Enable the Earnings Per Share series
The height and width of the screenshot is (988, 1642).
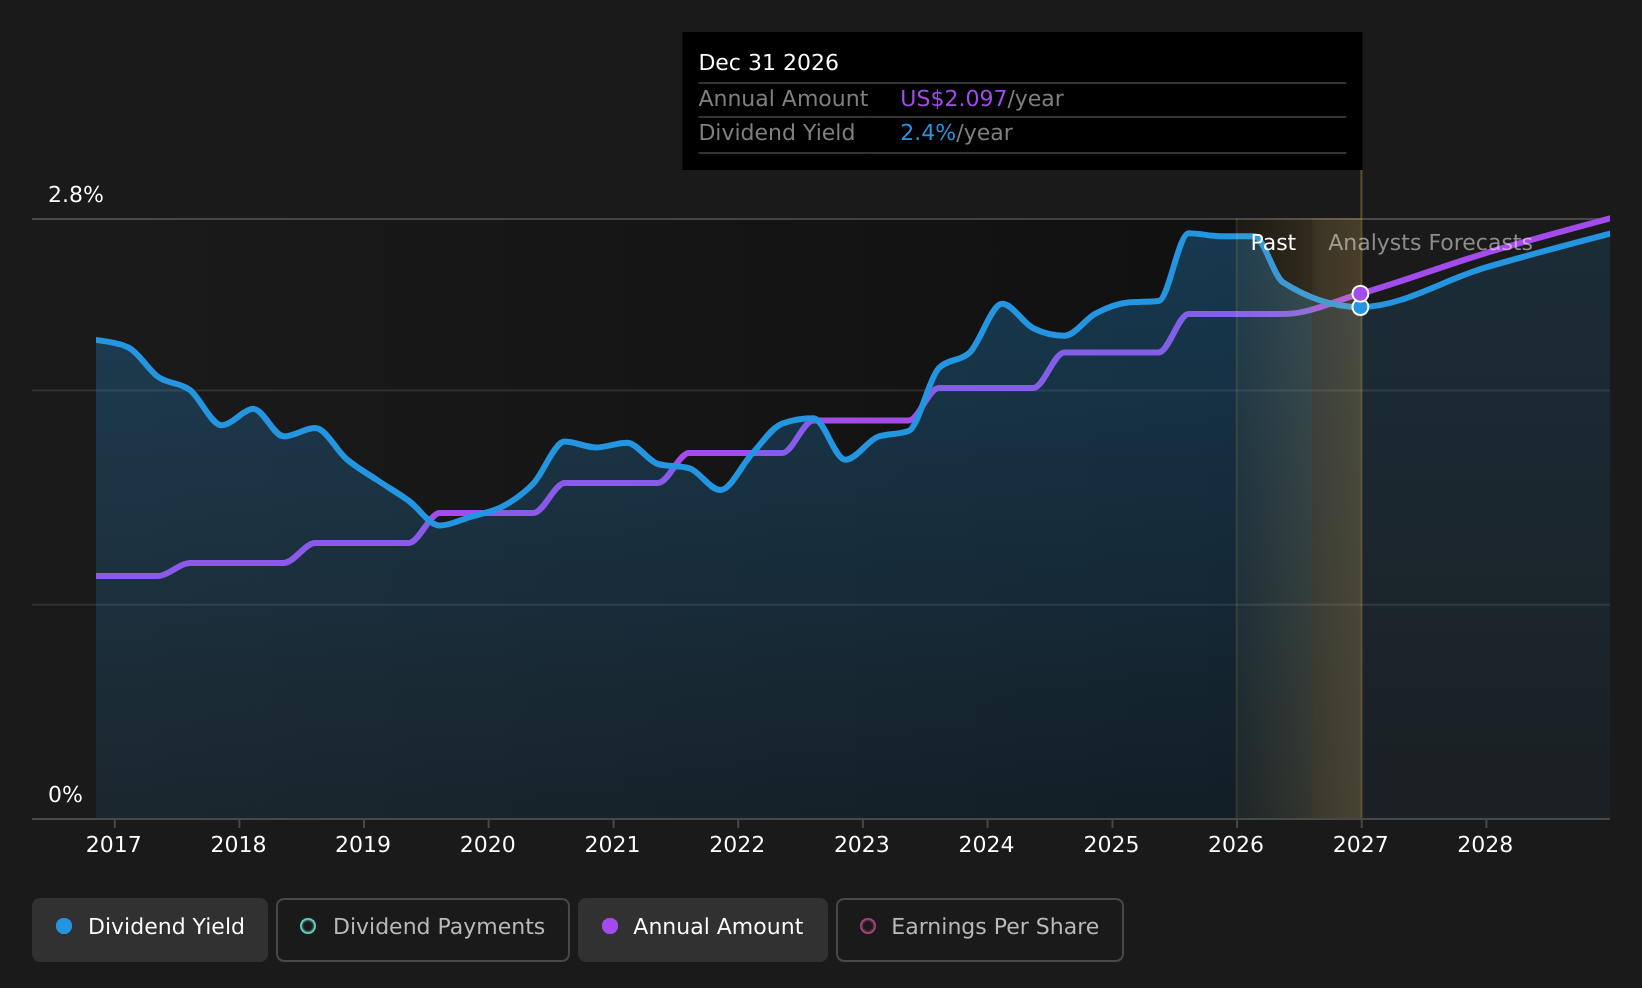click(980, 929)
